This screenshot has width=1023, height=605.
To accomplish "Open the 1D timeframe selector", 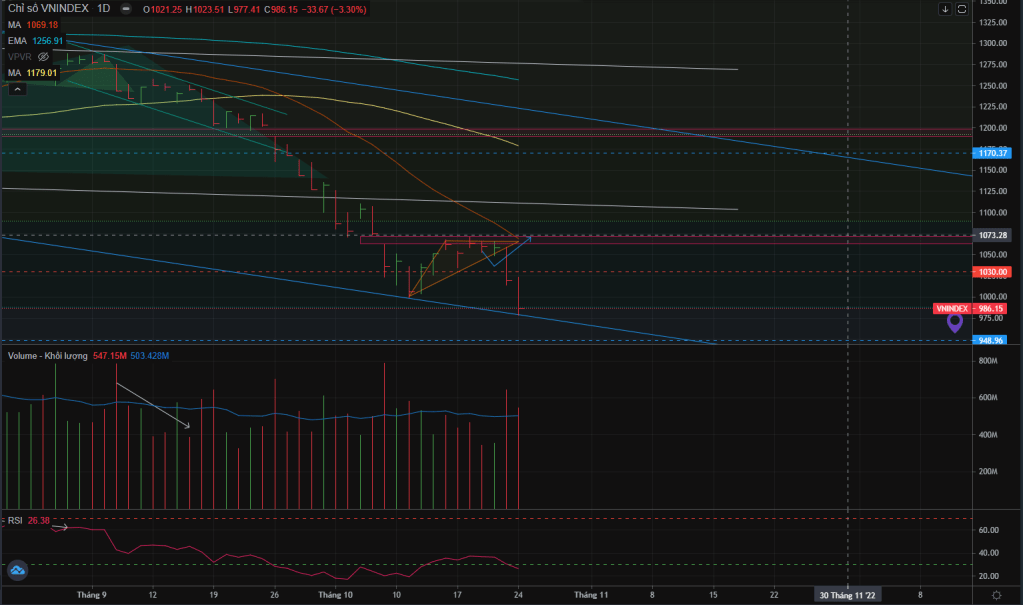I will tap(103, 9).
